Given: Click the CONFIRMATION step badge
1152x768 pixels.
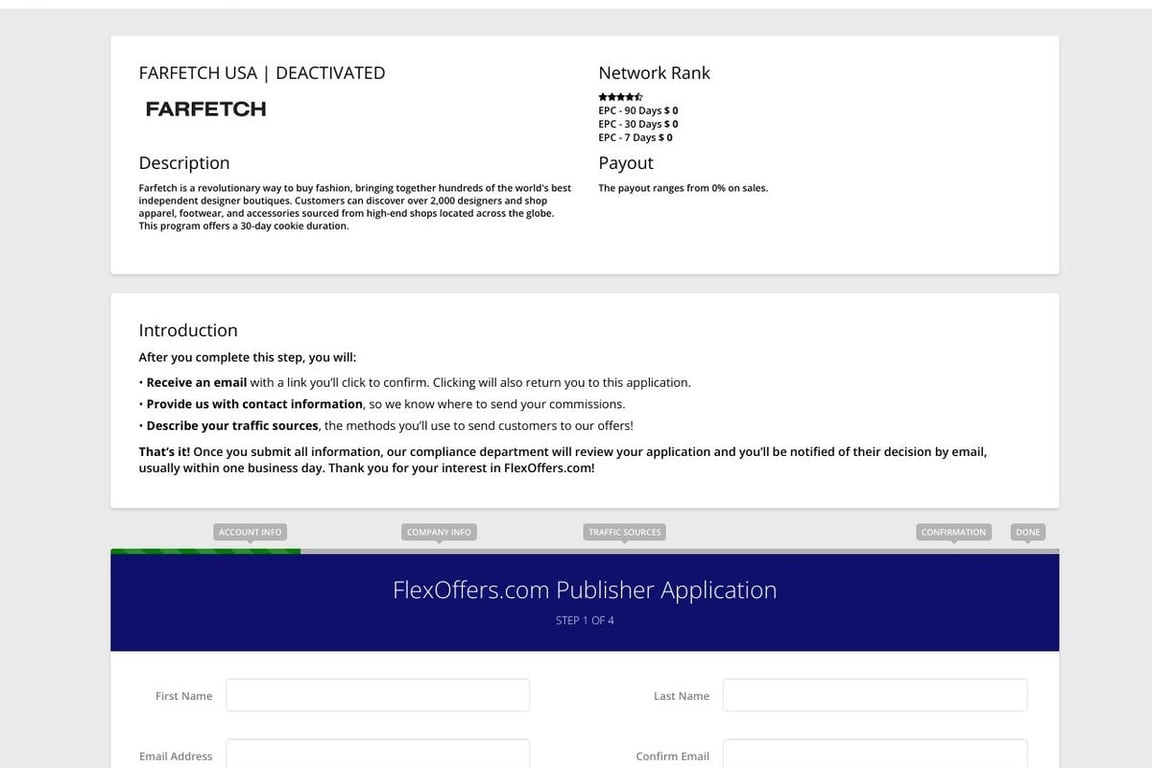Looking at the screenshot, I should click(953, 531).
